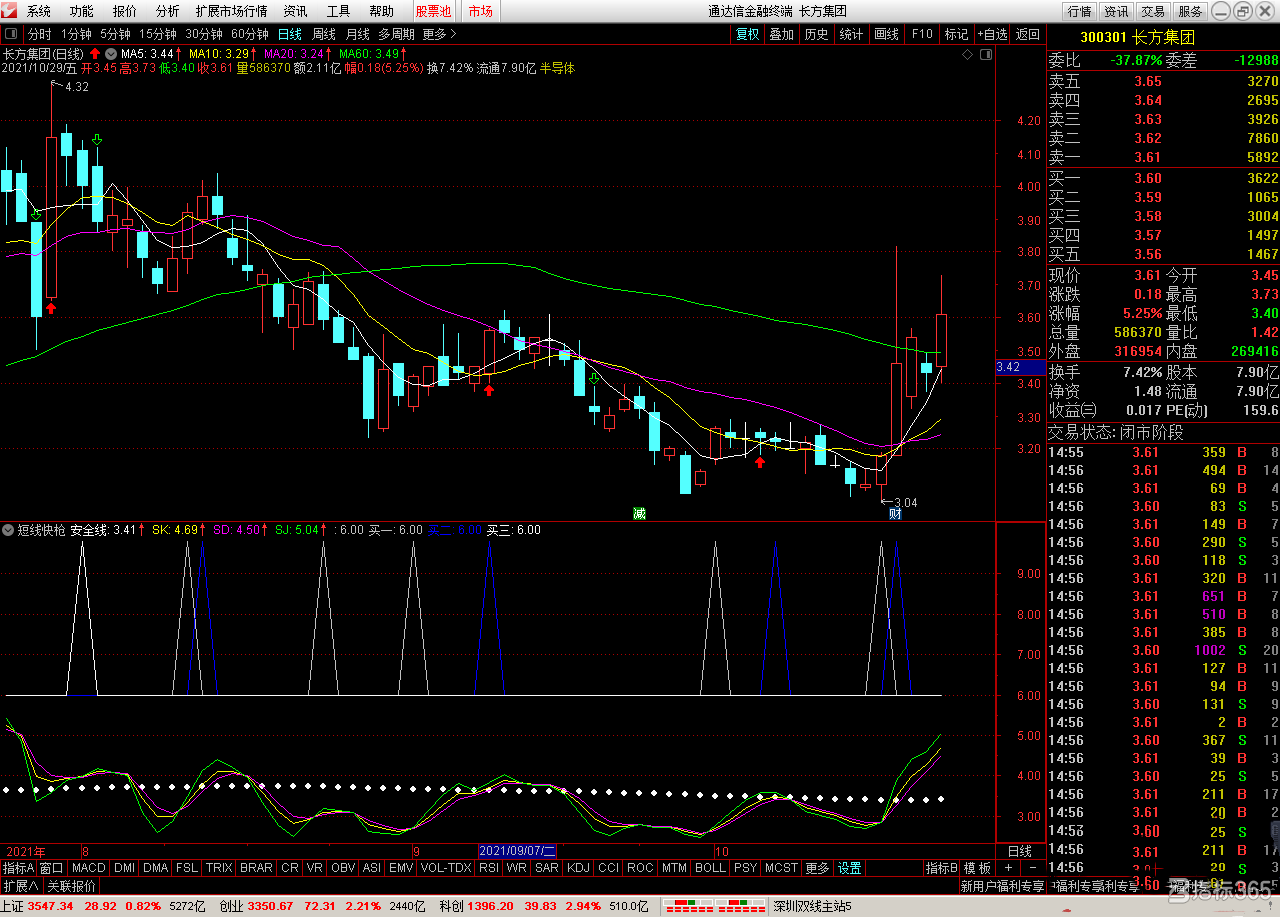The height and width of the screenshot is (918, 1280).
Task: Open the 系统 menu
Action: 39,11
